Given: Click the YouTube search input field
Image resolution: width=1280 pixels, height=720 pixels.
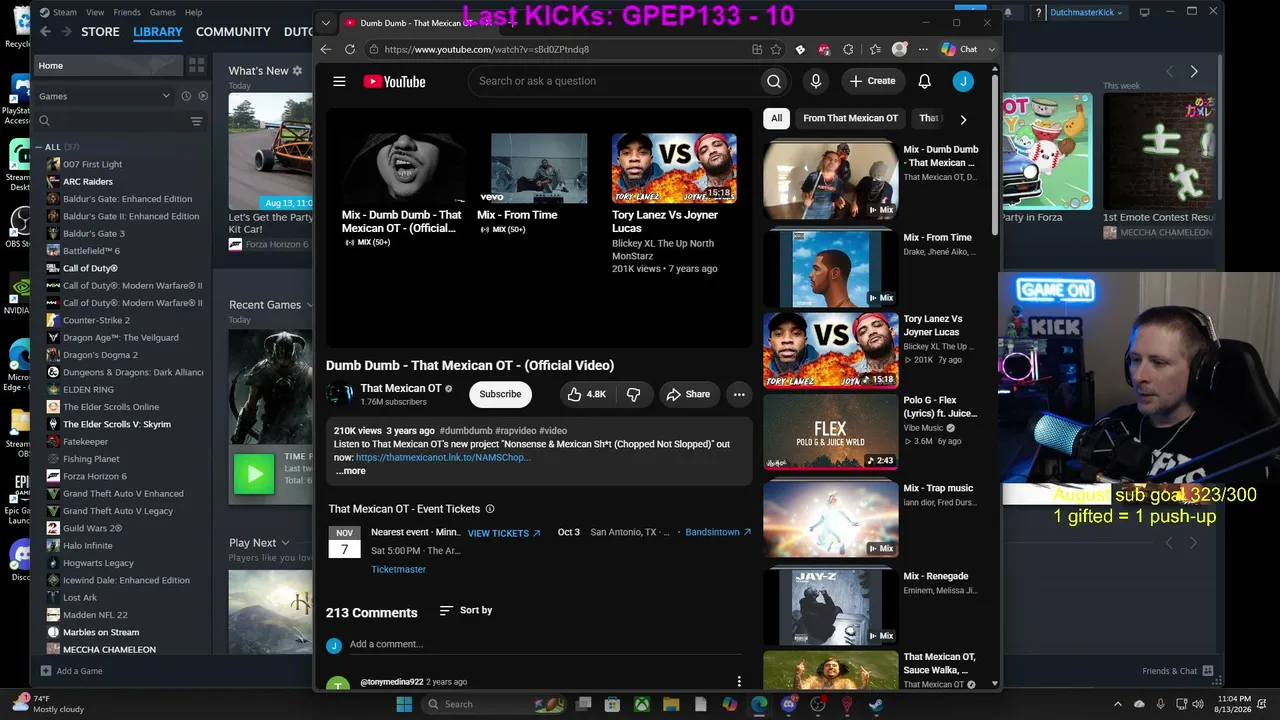Looking at the screenshot, I should click(x=613, y=81).
